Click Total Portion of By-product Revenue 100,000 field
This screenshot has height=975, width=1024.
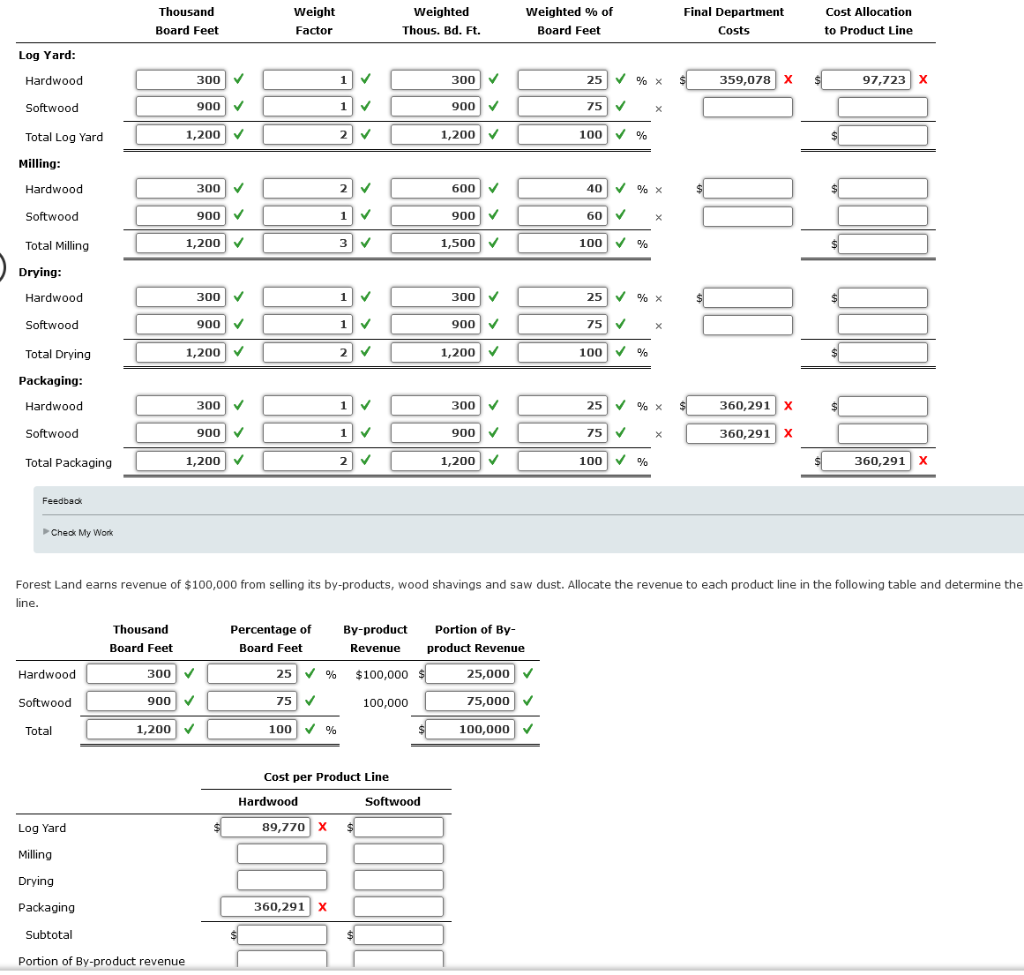point(470,729)
